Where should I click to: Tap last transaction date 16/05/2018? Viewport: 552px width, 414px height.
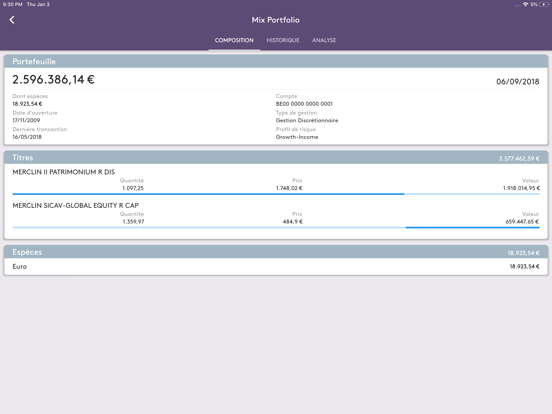coord(27,137)
